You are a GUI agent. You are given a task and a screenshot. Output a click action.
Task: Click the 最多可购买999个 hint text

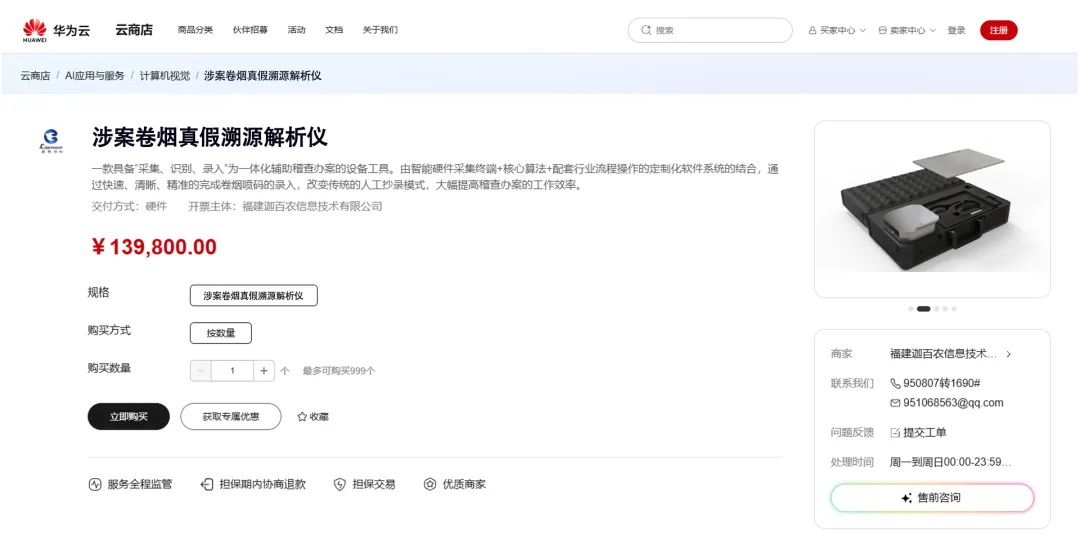[x=339, y=371]
